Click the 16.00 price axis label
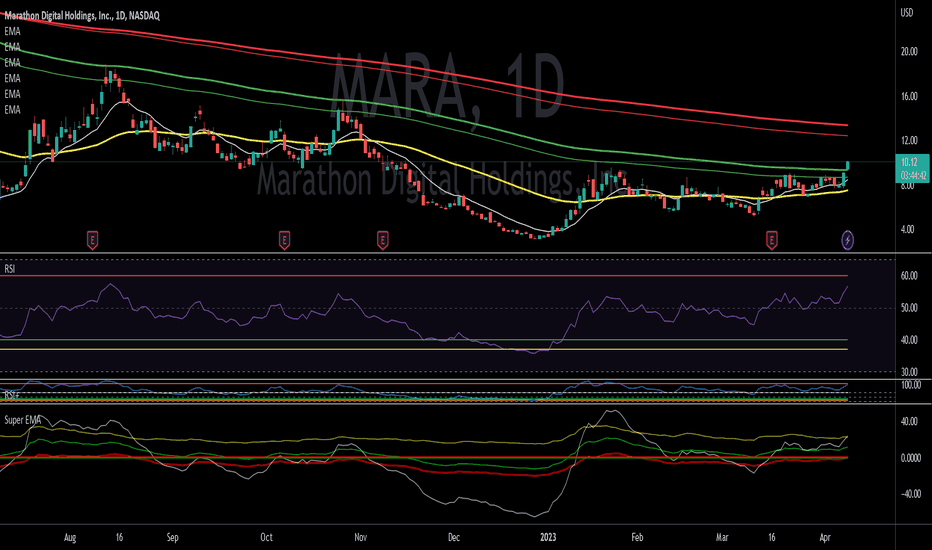The width and height of the screenshot is (932, 550). pyautogui.click(x=909, y=96)
